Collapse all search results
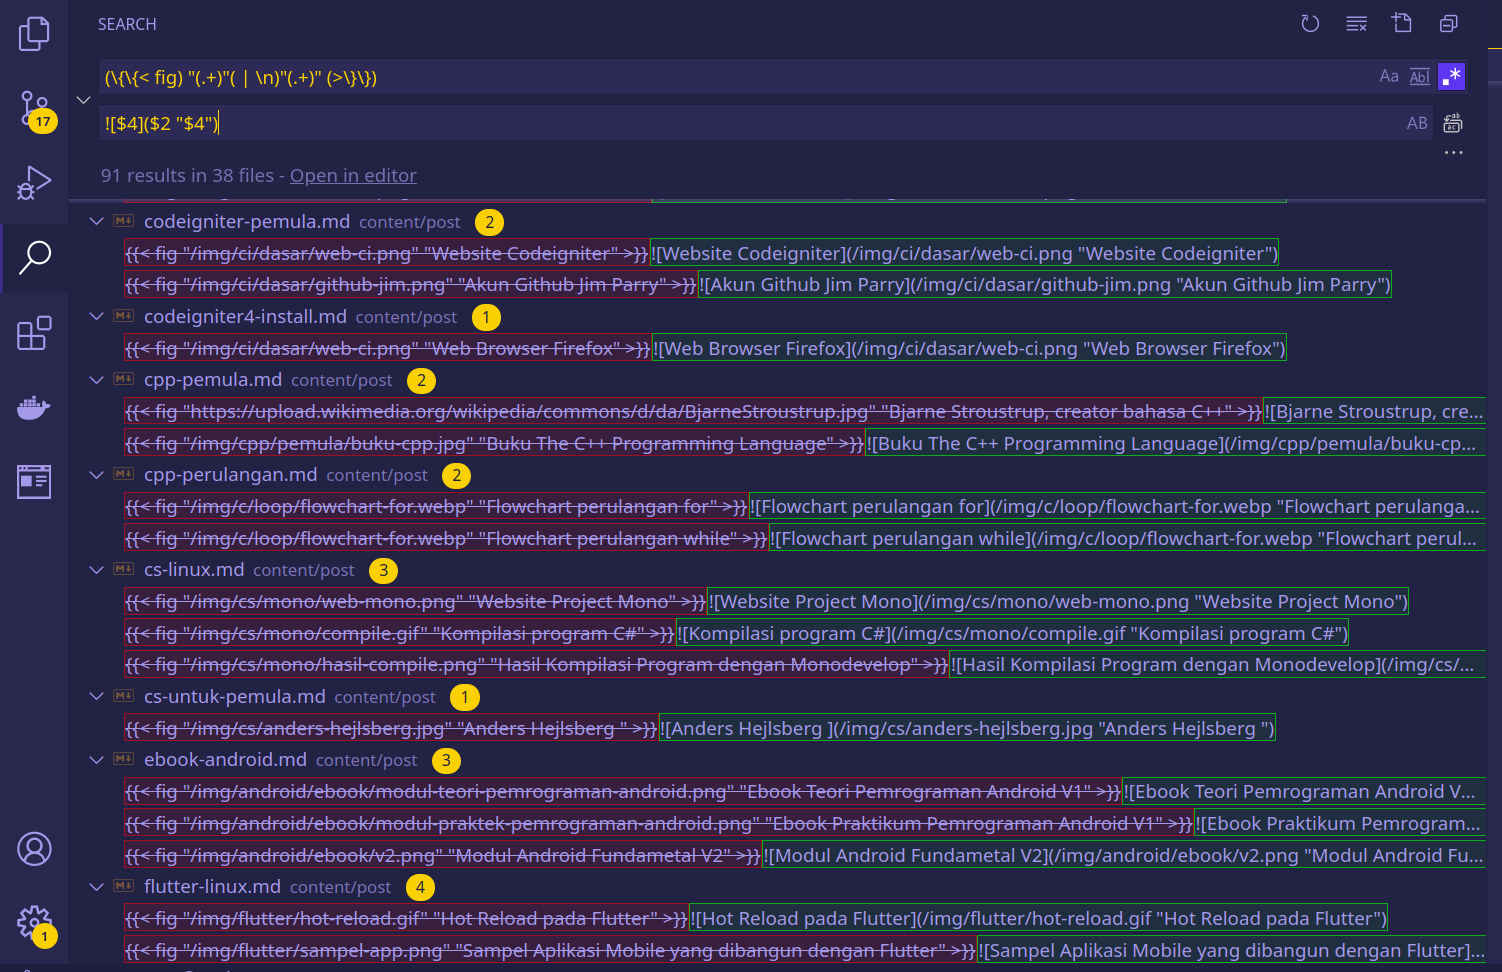This screenshot has height=972, width=1502. 1448,22
